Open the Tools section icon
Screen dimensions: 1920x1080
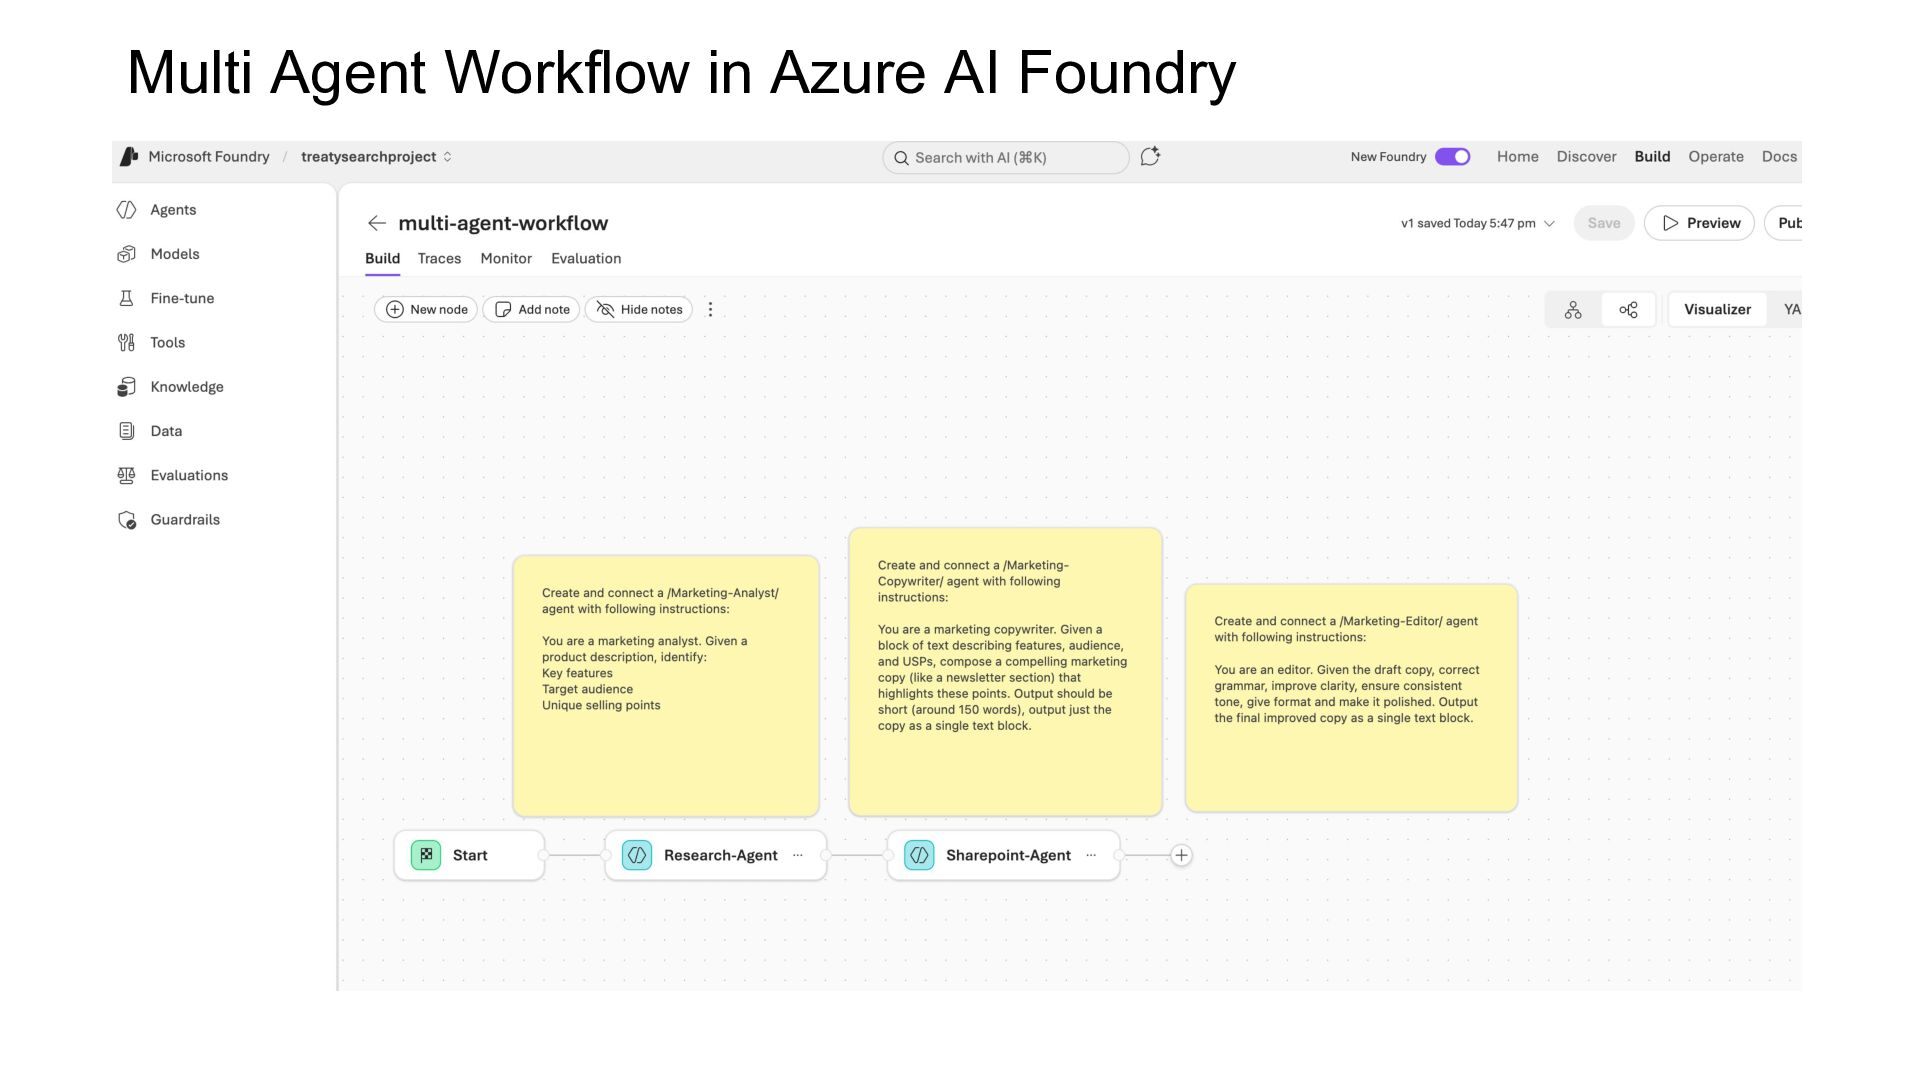click(126, 343)
